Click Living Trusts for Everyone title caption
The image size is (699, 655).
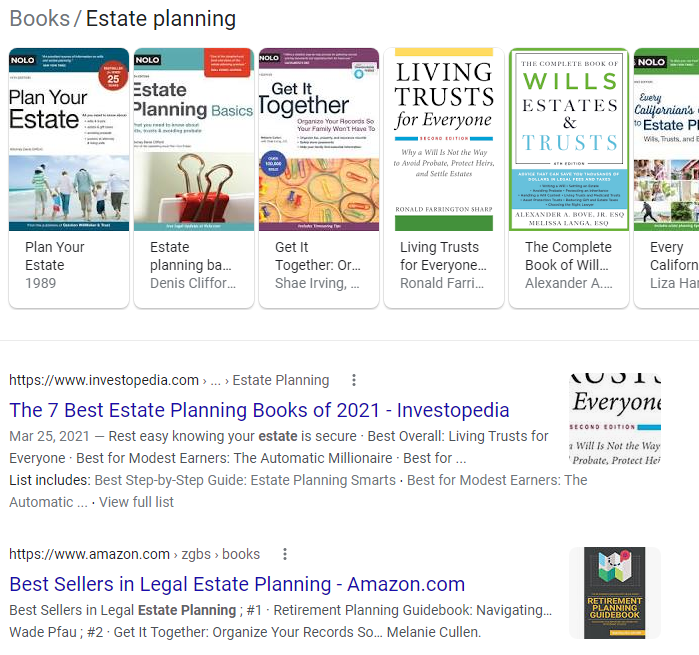442,256
